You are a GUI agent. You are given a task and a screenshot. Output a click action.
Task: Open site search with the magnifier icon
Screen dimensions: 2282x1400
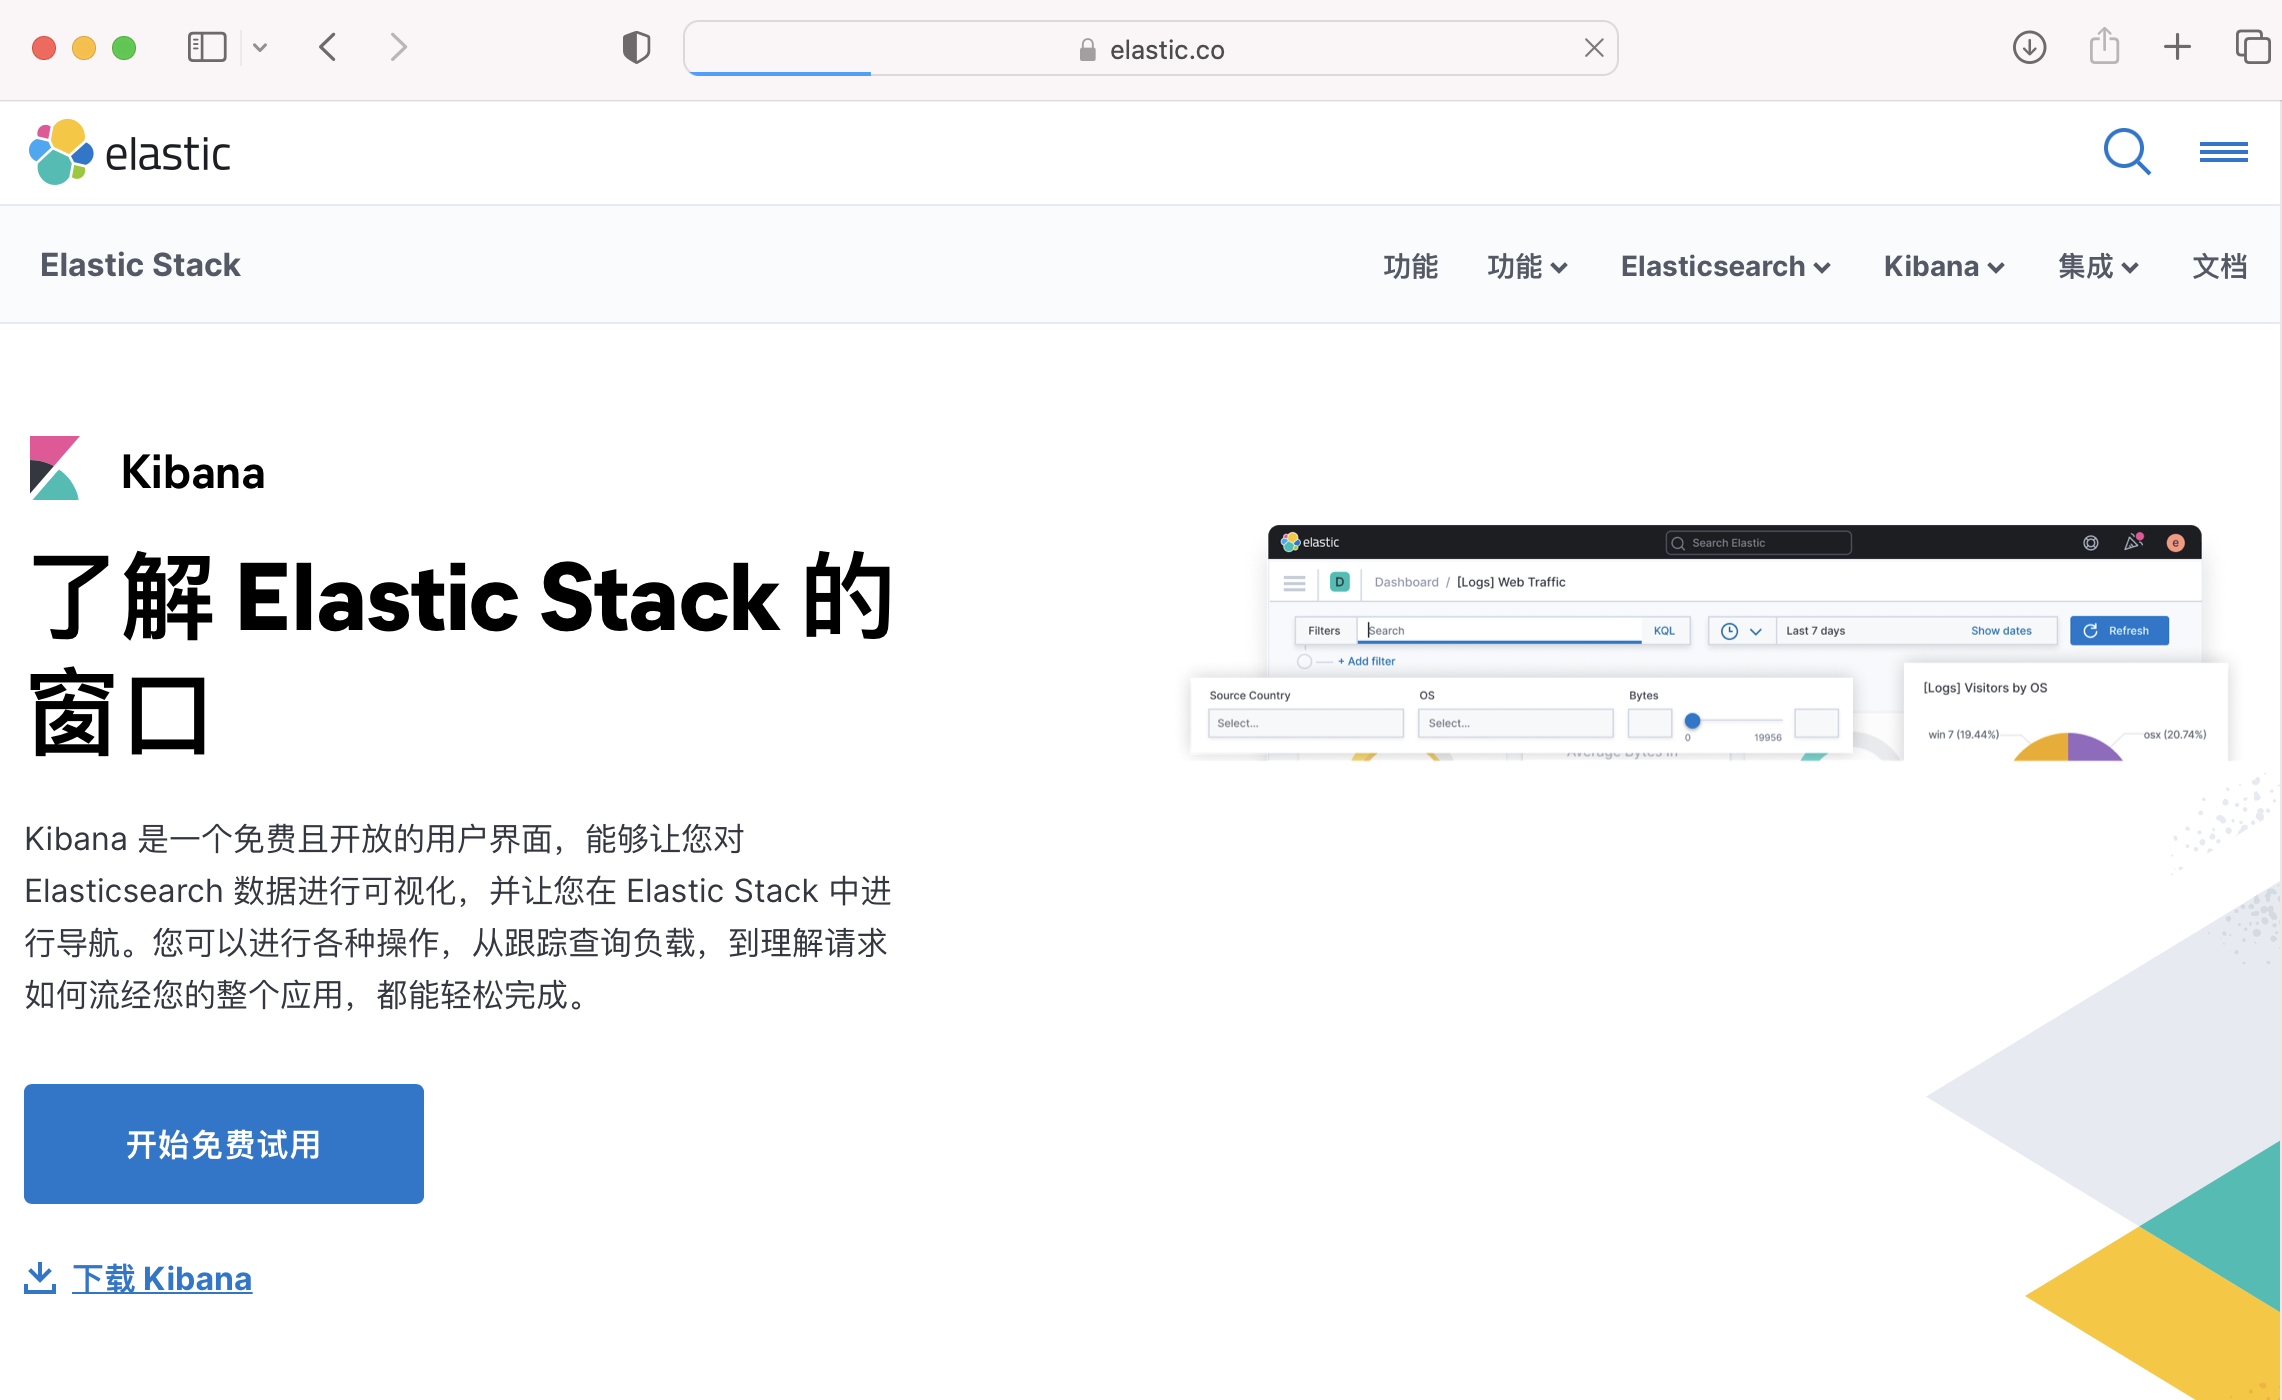tap(2126, 152)
